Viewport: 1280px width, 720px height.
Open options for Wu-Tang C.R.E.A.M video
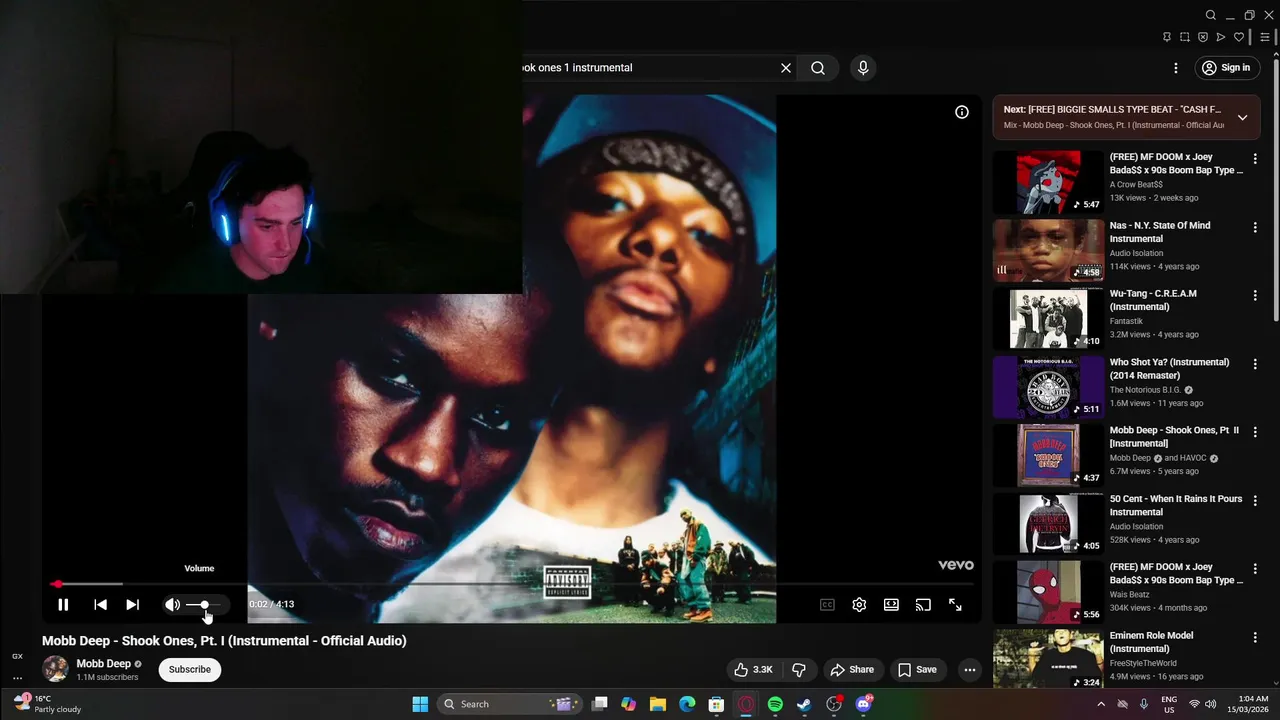pos(1255,295)
